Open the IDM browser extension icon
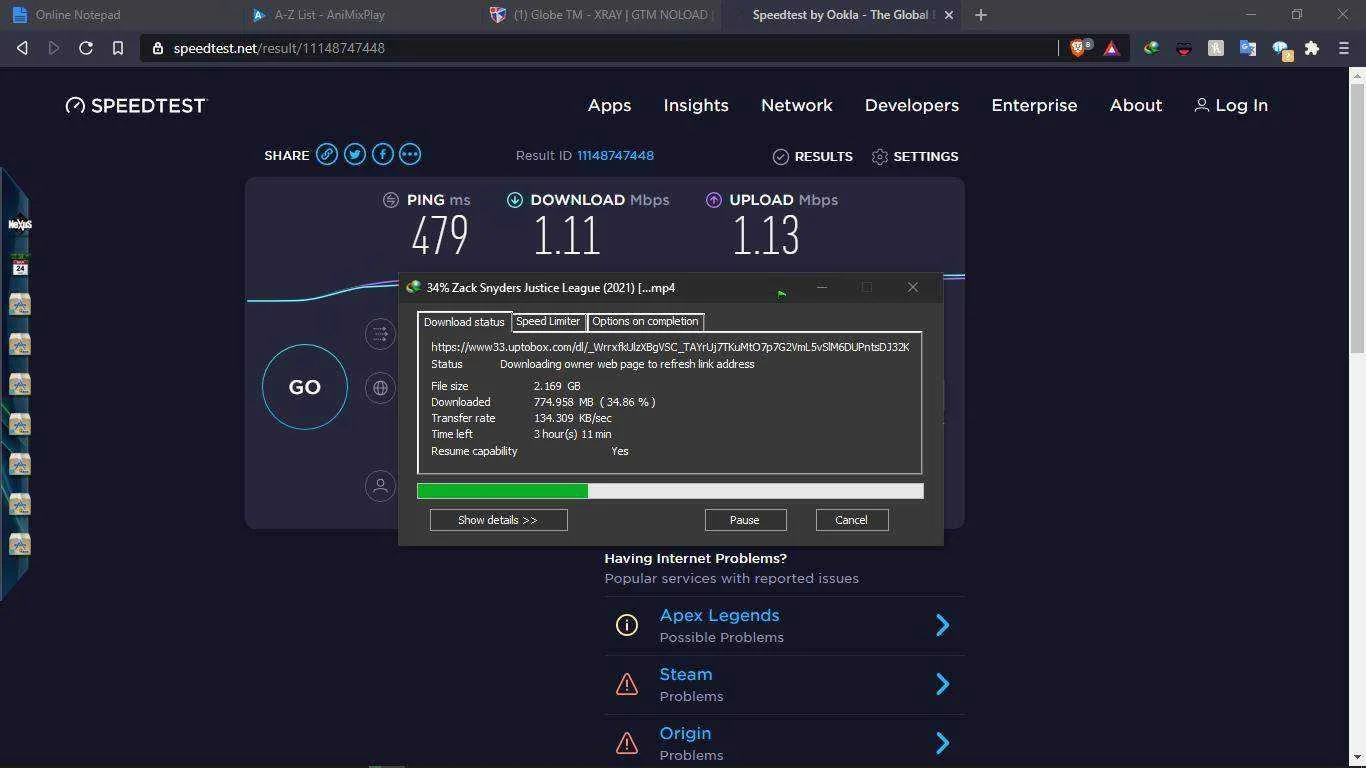Screen dimensions: 1366x768 [x=1152, y=48]
